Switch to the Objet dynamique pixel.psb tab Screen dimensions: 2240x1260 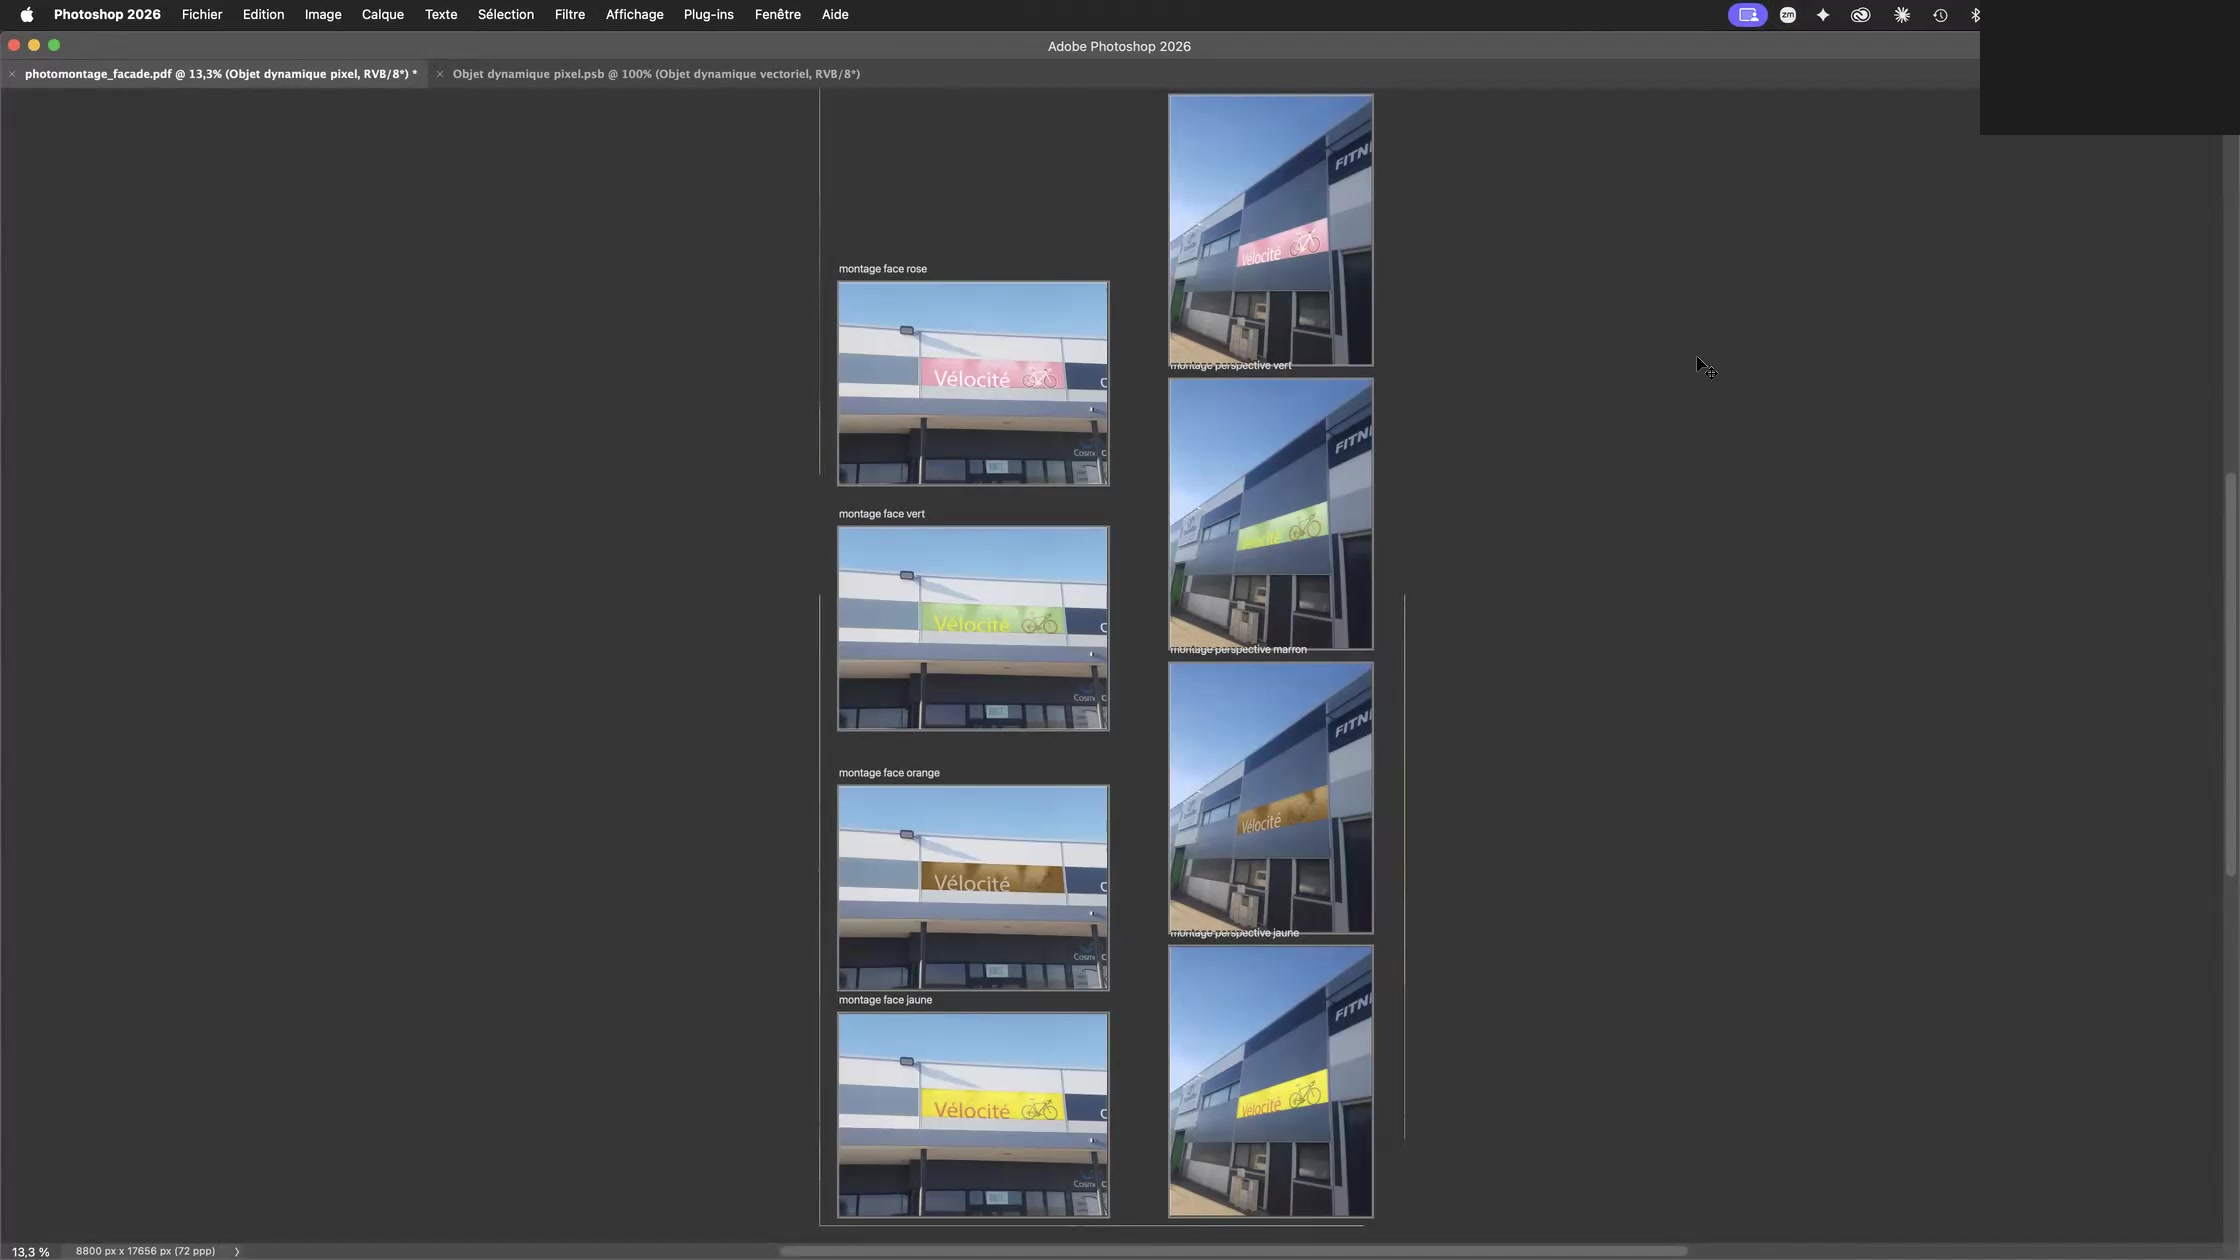click(656, 74)
